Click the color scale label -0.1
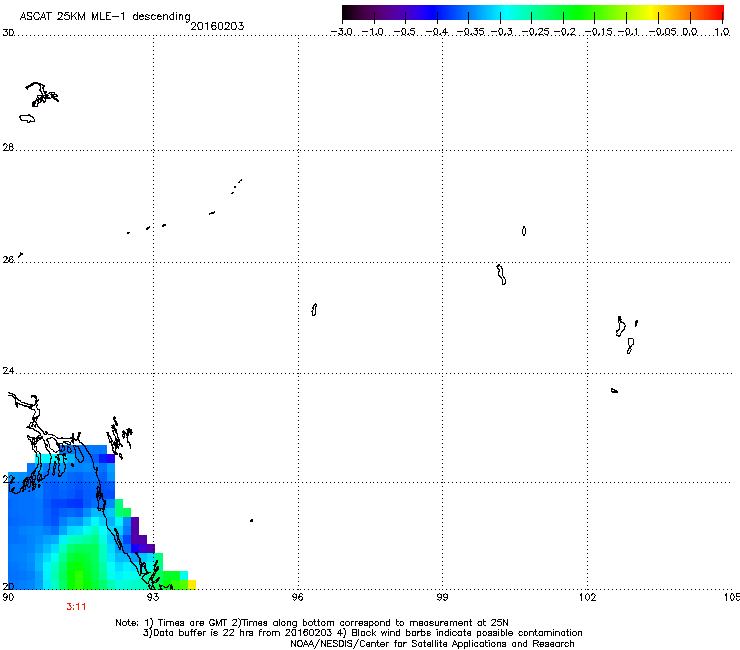The width and height of the screenshot is (740, 650). 628,32
